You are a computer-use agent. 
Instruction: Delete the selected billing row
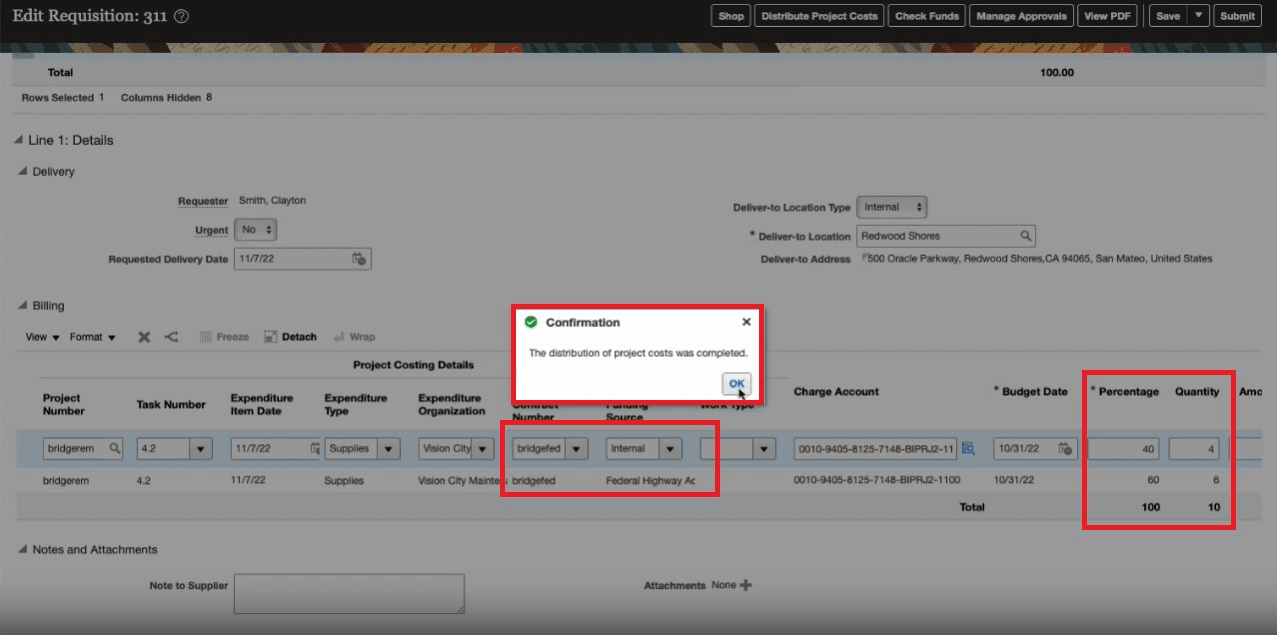pos(146,337)
